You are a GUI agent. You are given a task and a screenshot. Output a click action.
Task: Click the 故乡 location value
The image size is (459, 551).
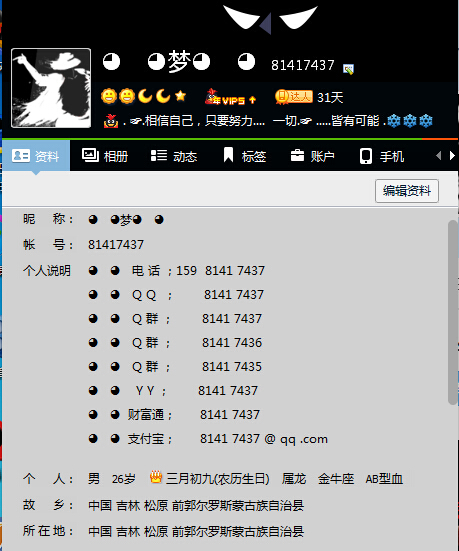(x=196, y=505)
